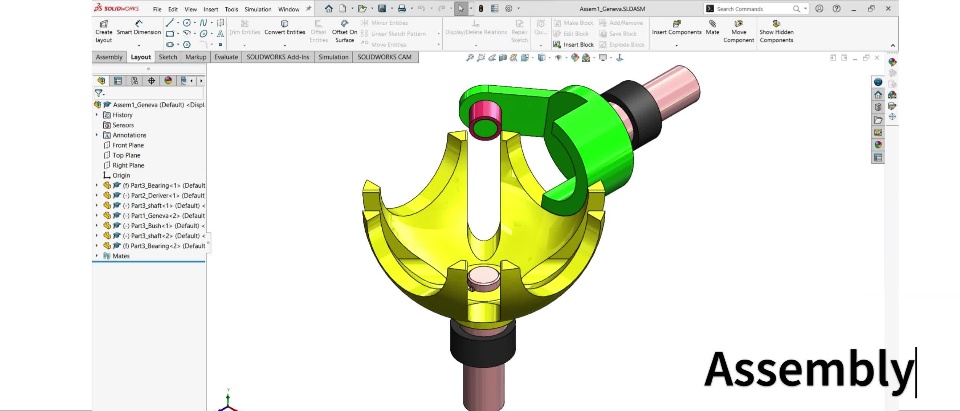Select the Line sketch tool
960x411 pixels.
(170, 23)
